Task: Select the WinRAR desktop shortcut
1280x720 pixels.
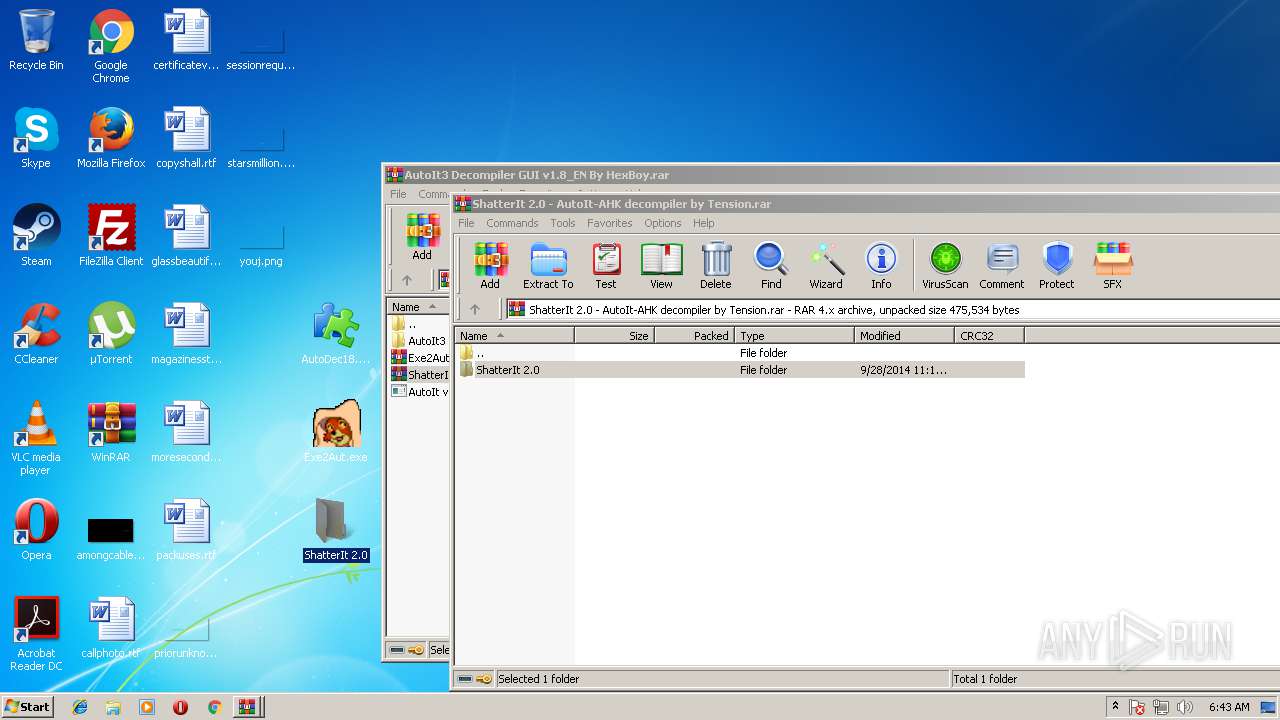Action: [111, 433]
